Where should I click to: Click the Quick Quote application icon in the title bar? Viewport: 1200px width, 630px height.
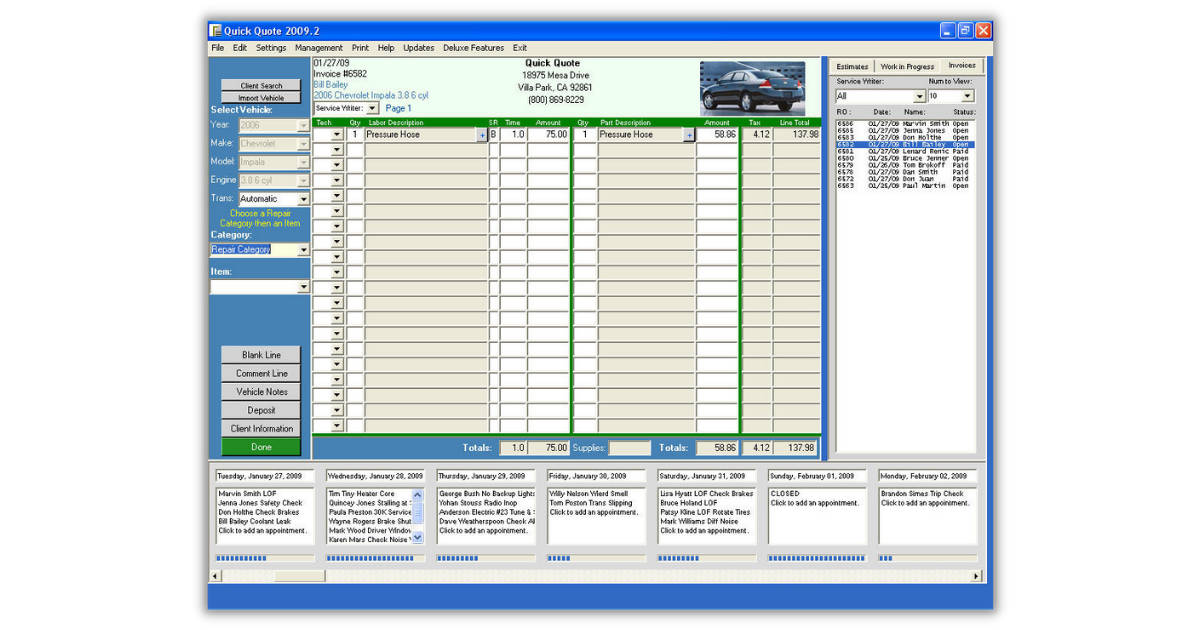214,30
